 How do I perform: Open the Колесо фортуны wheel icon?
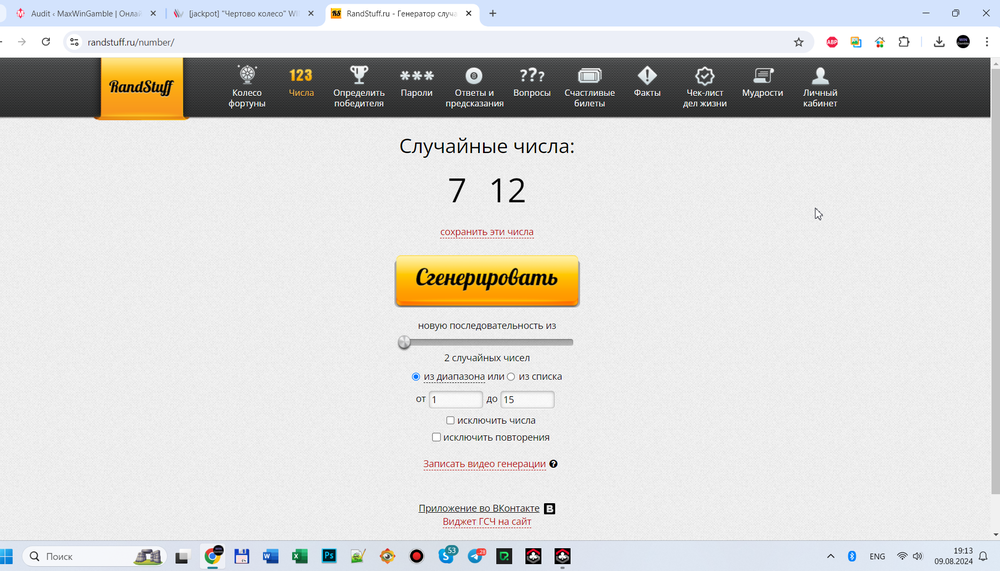[x=247, y=76]
